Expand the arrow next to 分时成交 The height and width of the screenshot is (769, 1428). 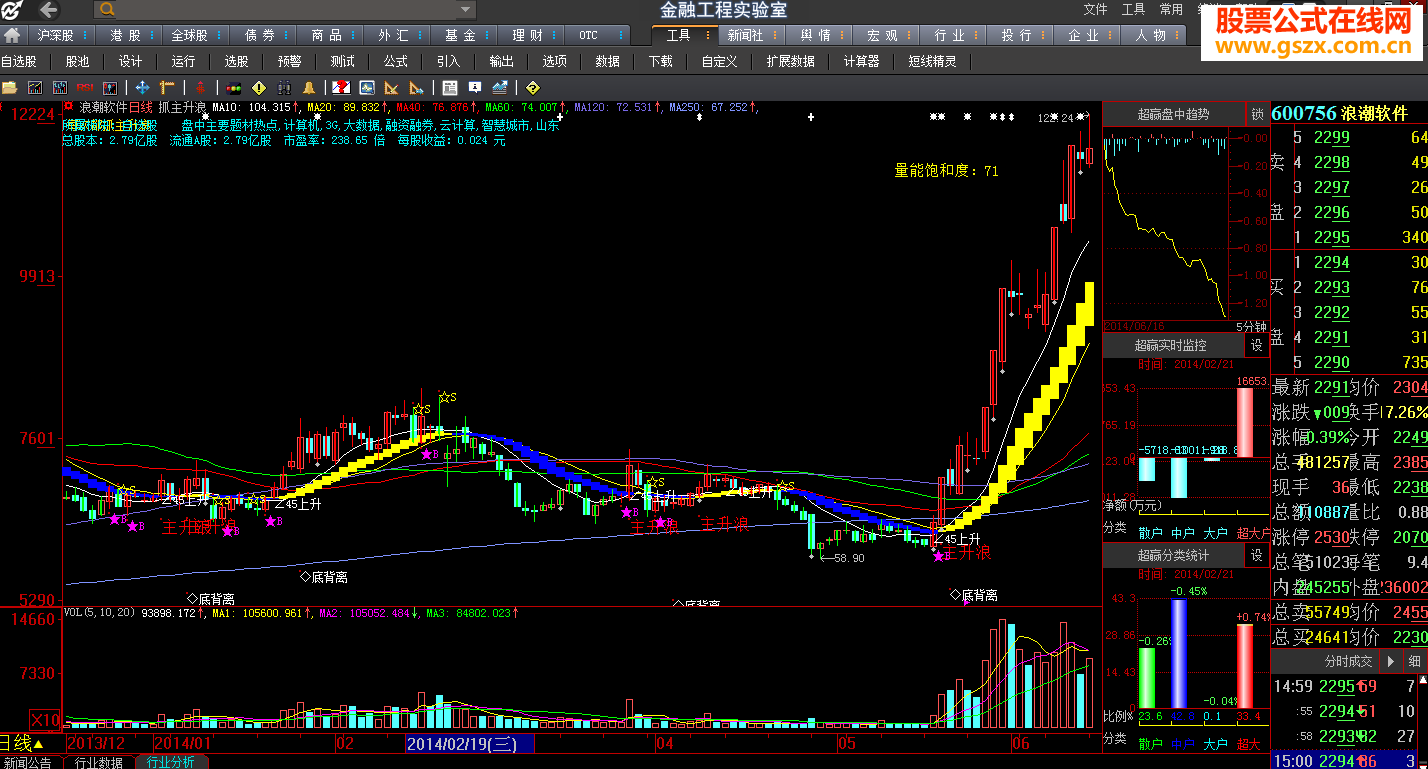[x=1390, y=661]
